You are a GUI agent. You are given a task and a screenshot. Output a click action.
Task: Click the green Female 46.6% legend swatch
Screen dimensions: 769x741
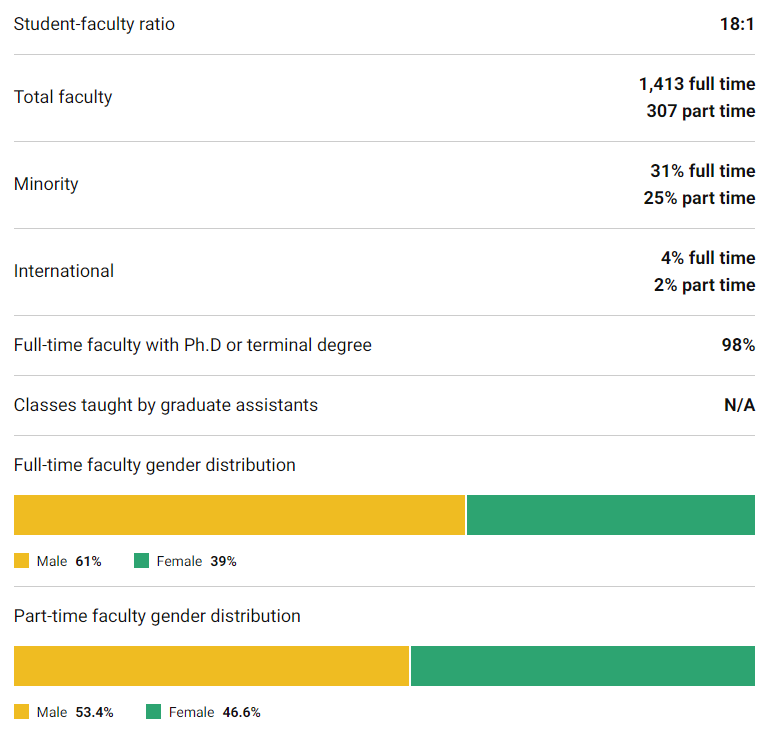click(153, 713)
